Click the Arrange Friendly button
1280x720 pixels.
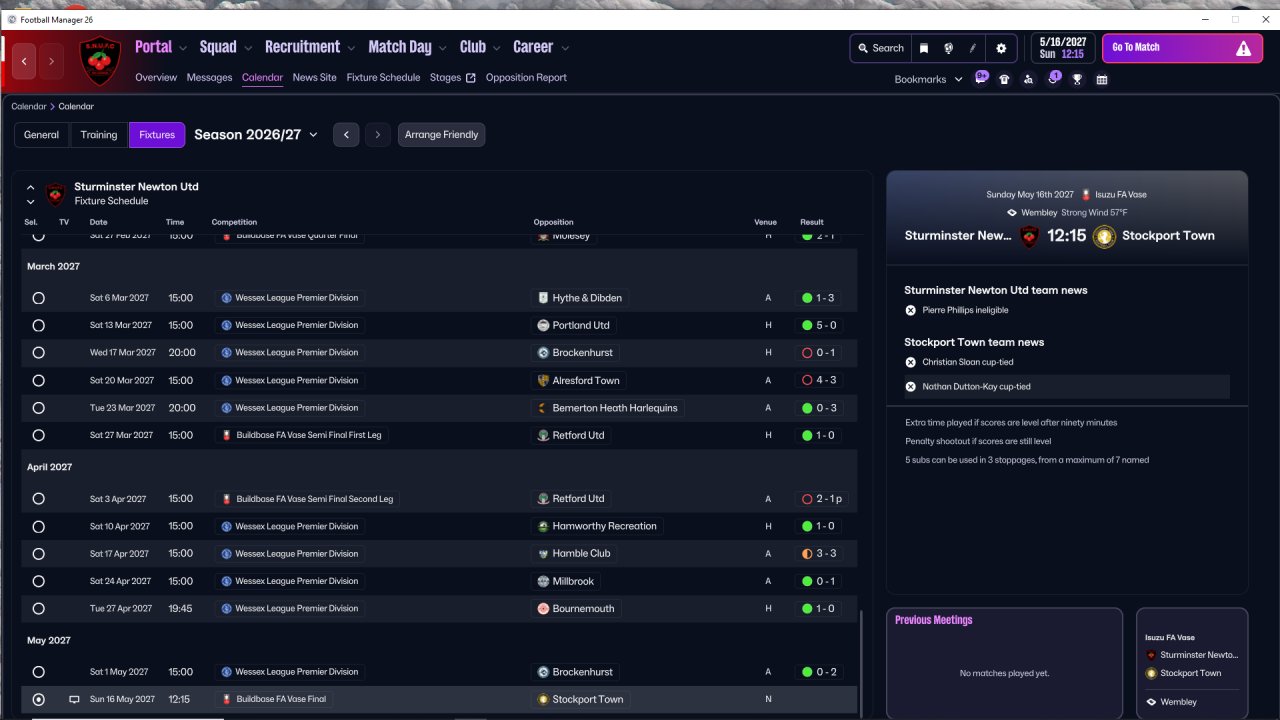tap(441, 135)
